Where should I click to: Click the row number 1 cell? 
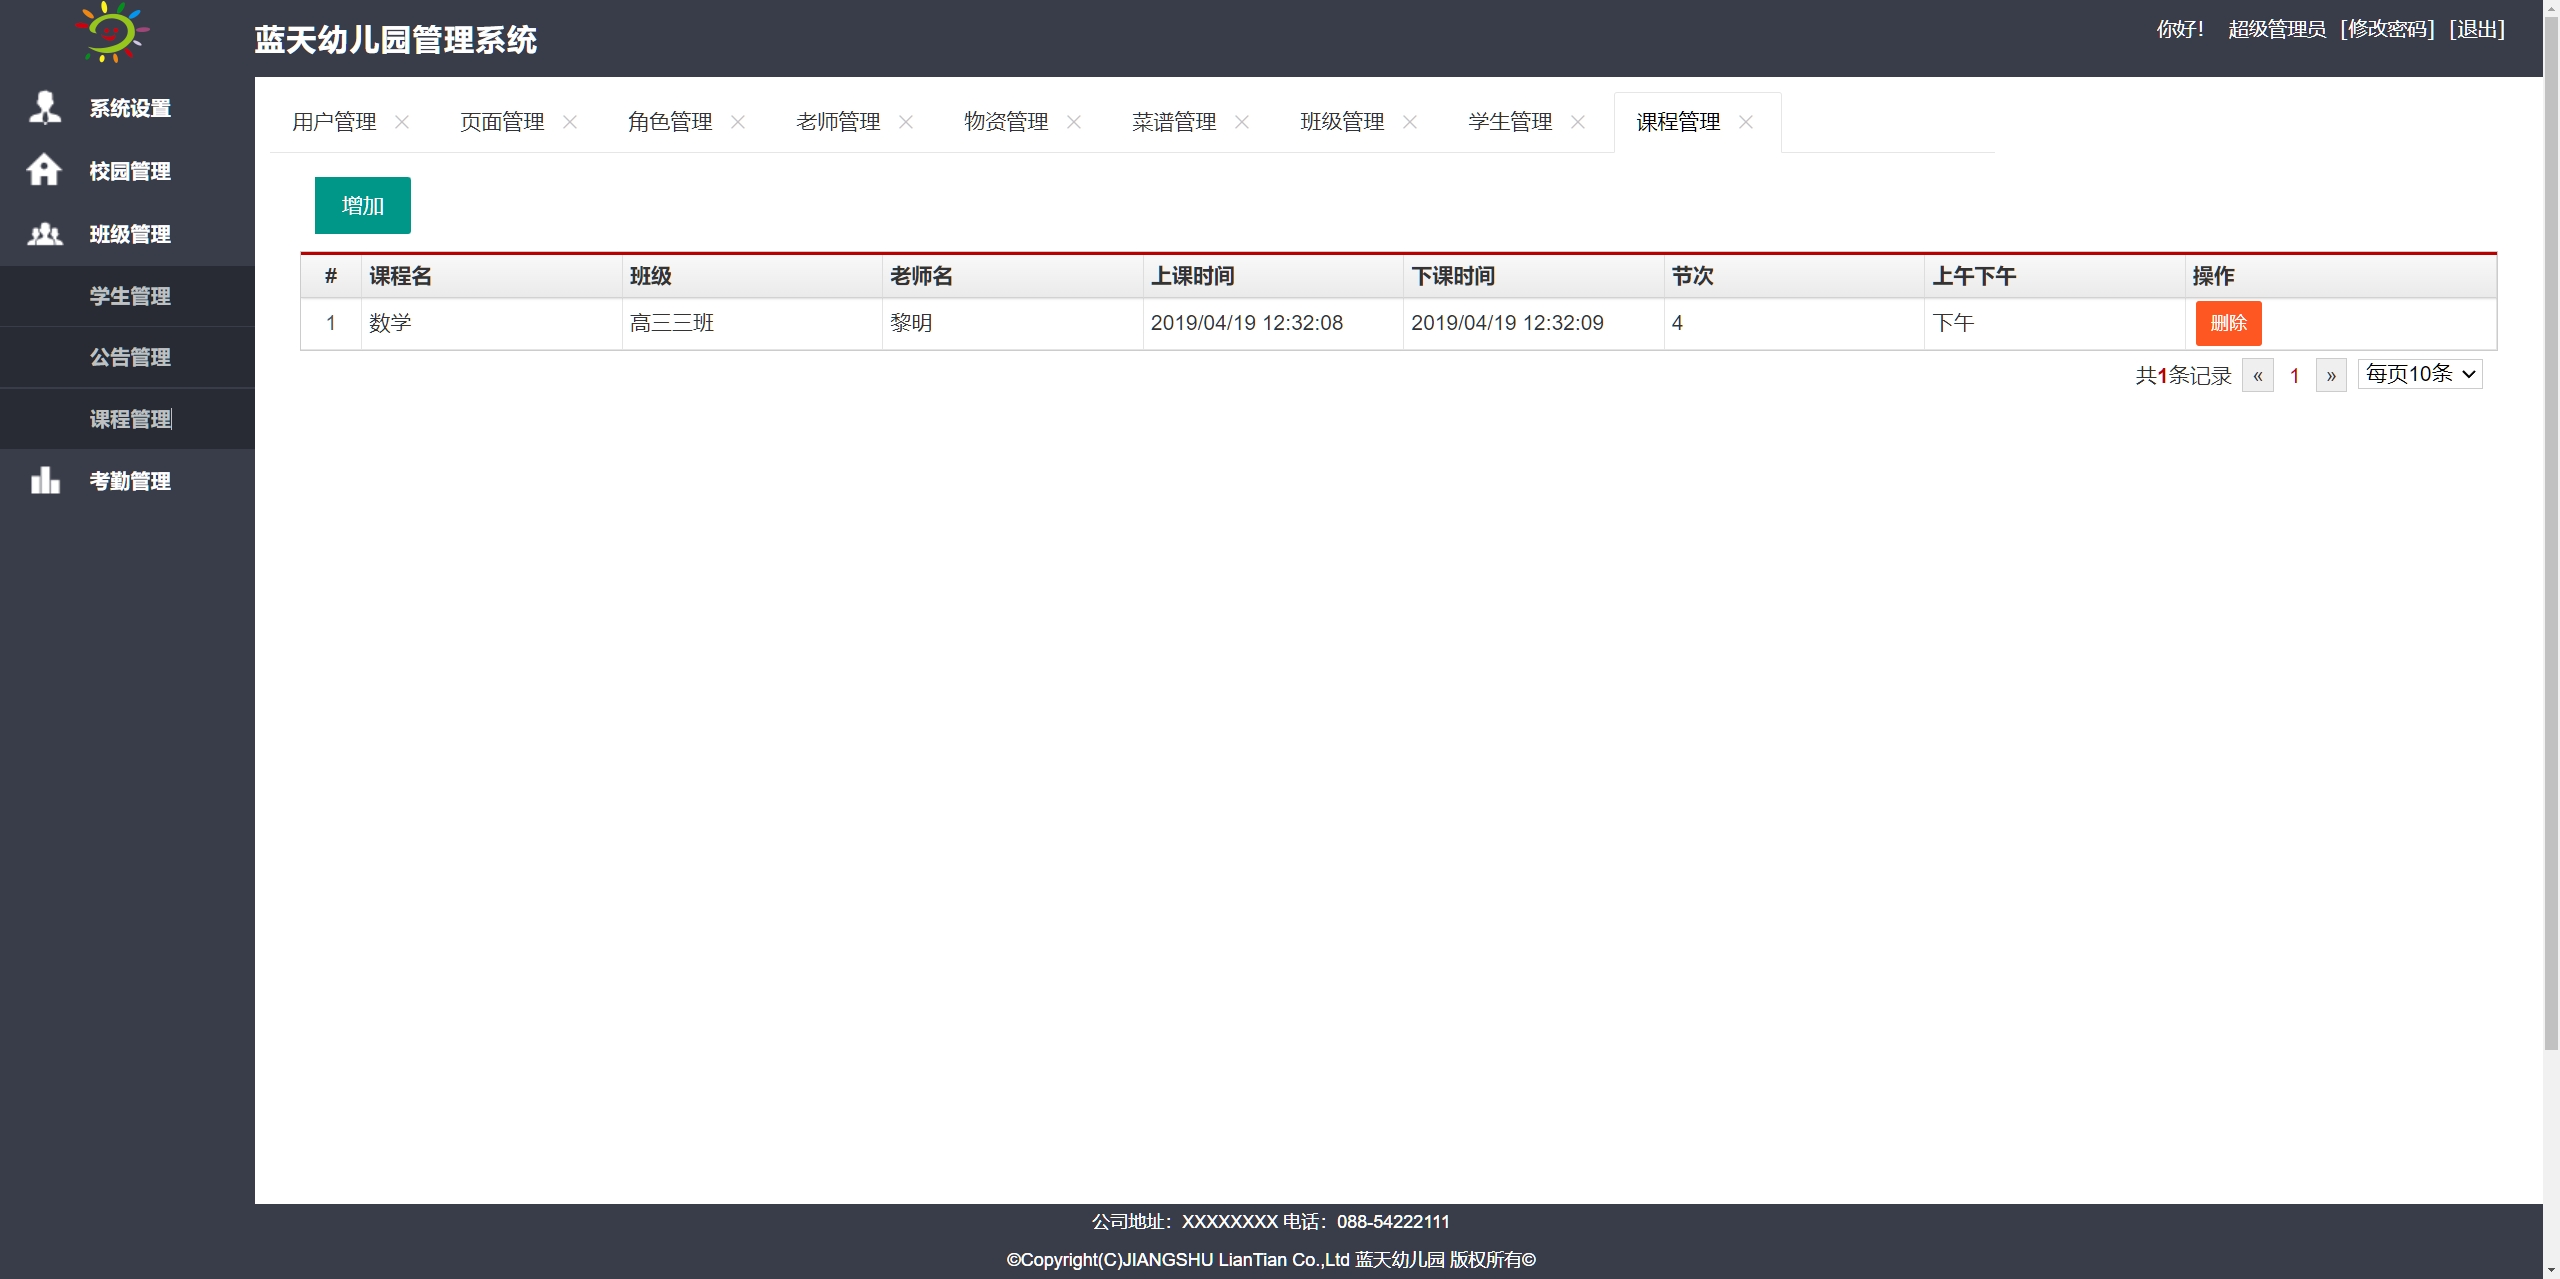[x=331, y=323]
